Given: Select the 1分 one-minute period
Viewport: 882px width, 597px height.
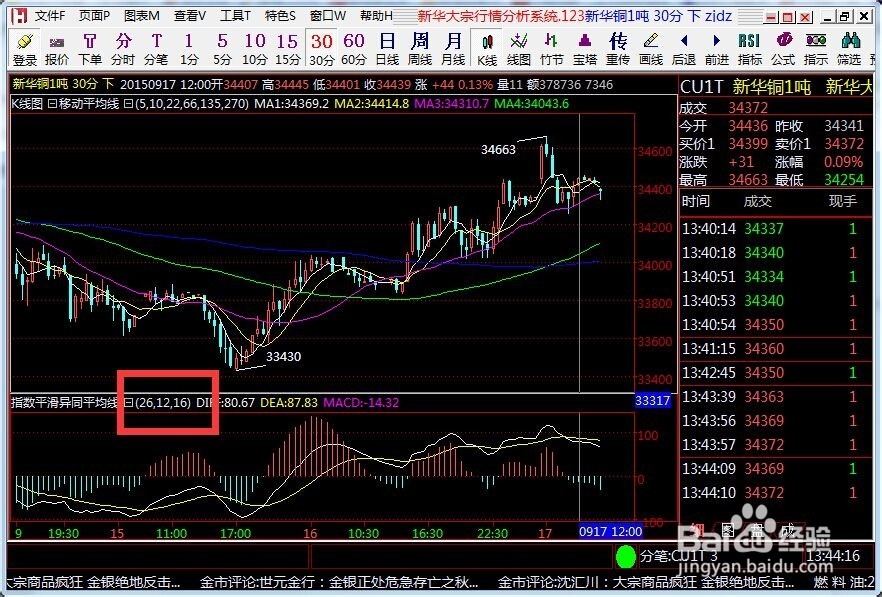Looking at the screenshot, I should (x=189, y=49).
